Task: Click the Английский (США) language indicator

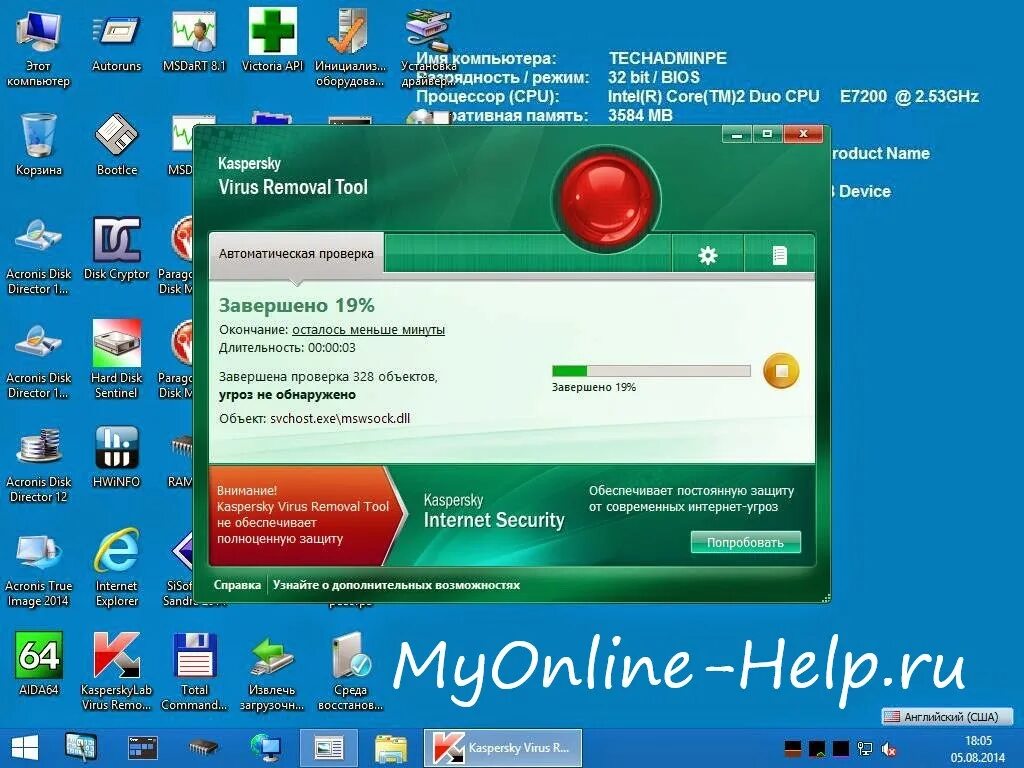Action: tap(947, 717)
